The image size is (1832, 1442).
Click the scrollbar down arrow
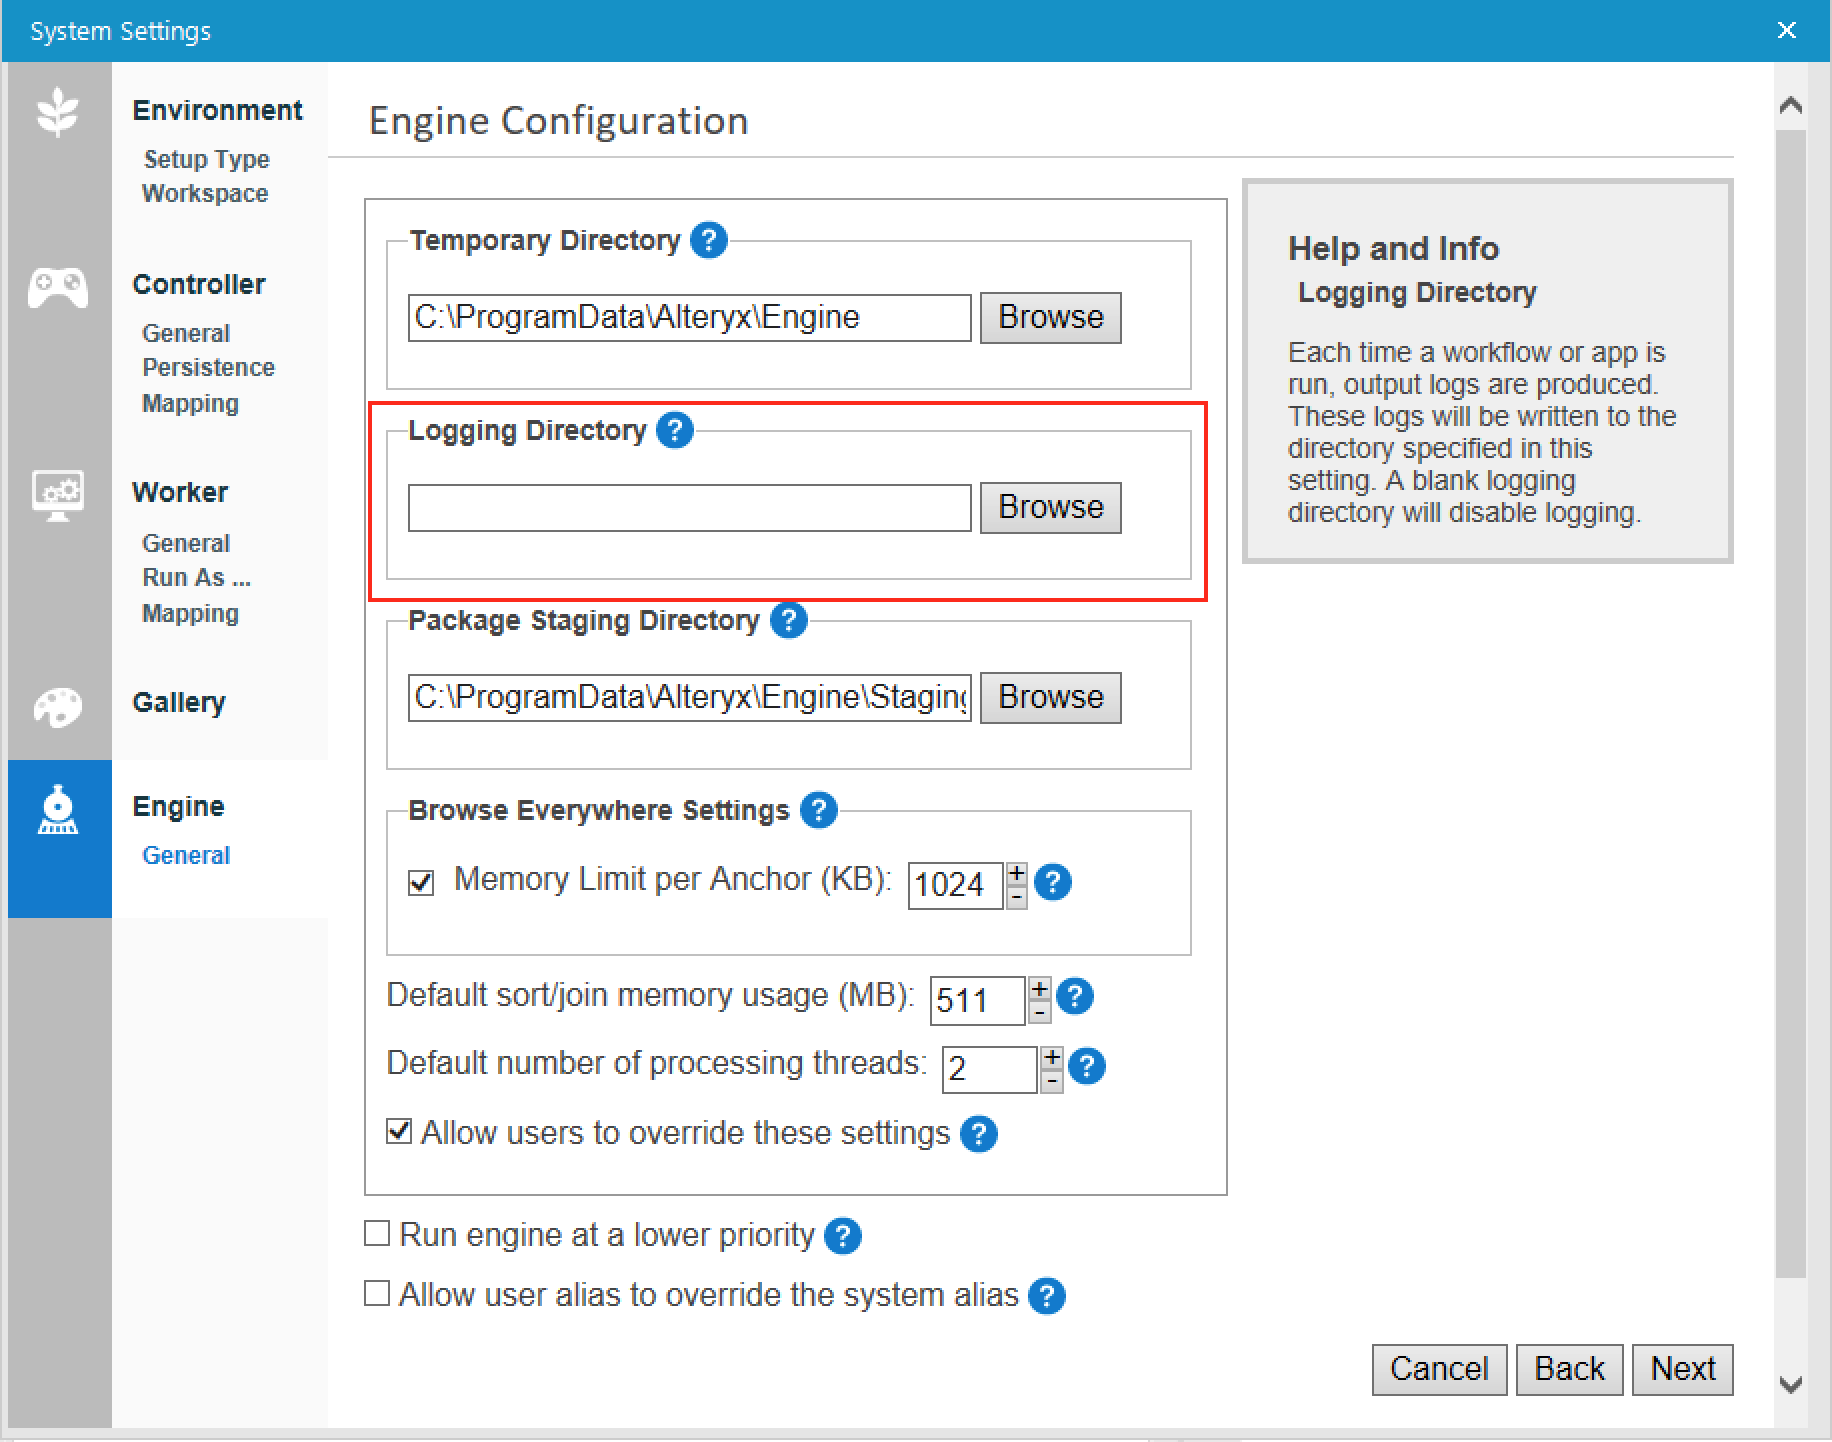[x=1791, y=1385]
